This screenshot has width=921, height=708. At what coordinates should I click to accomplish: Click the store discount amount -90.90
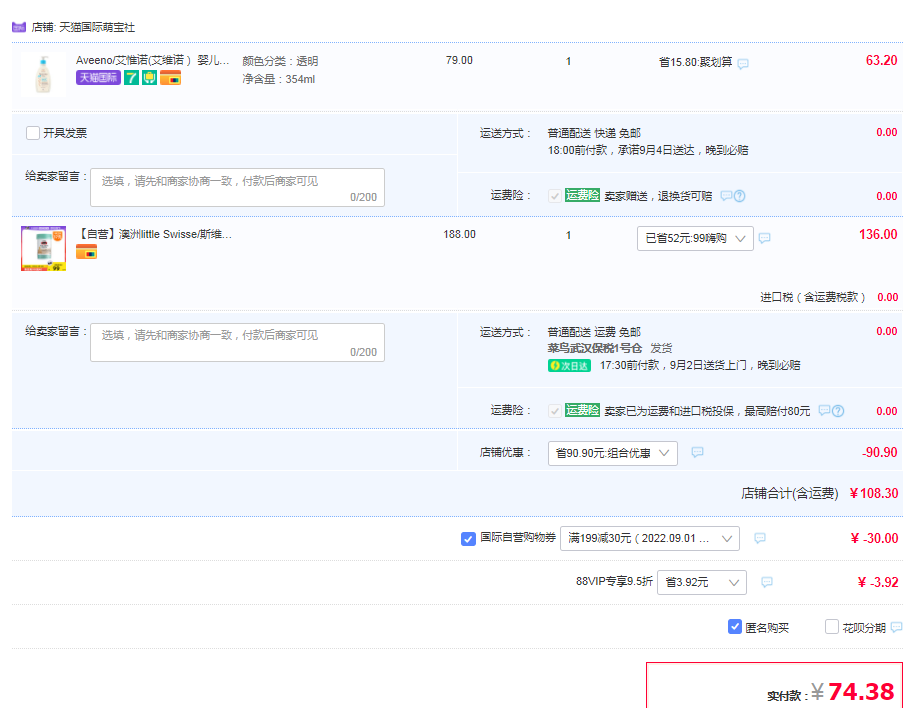pos(879,452)
